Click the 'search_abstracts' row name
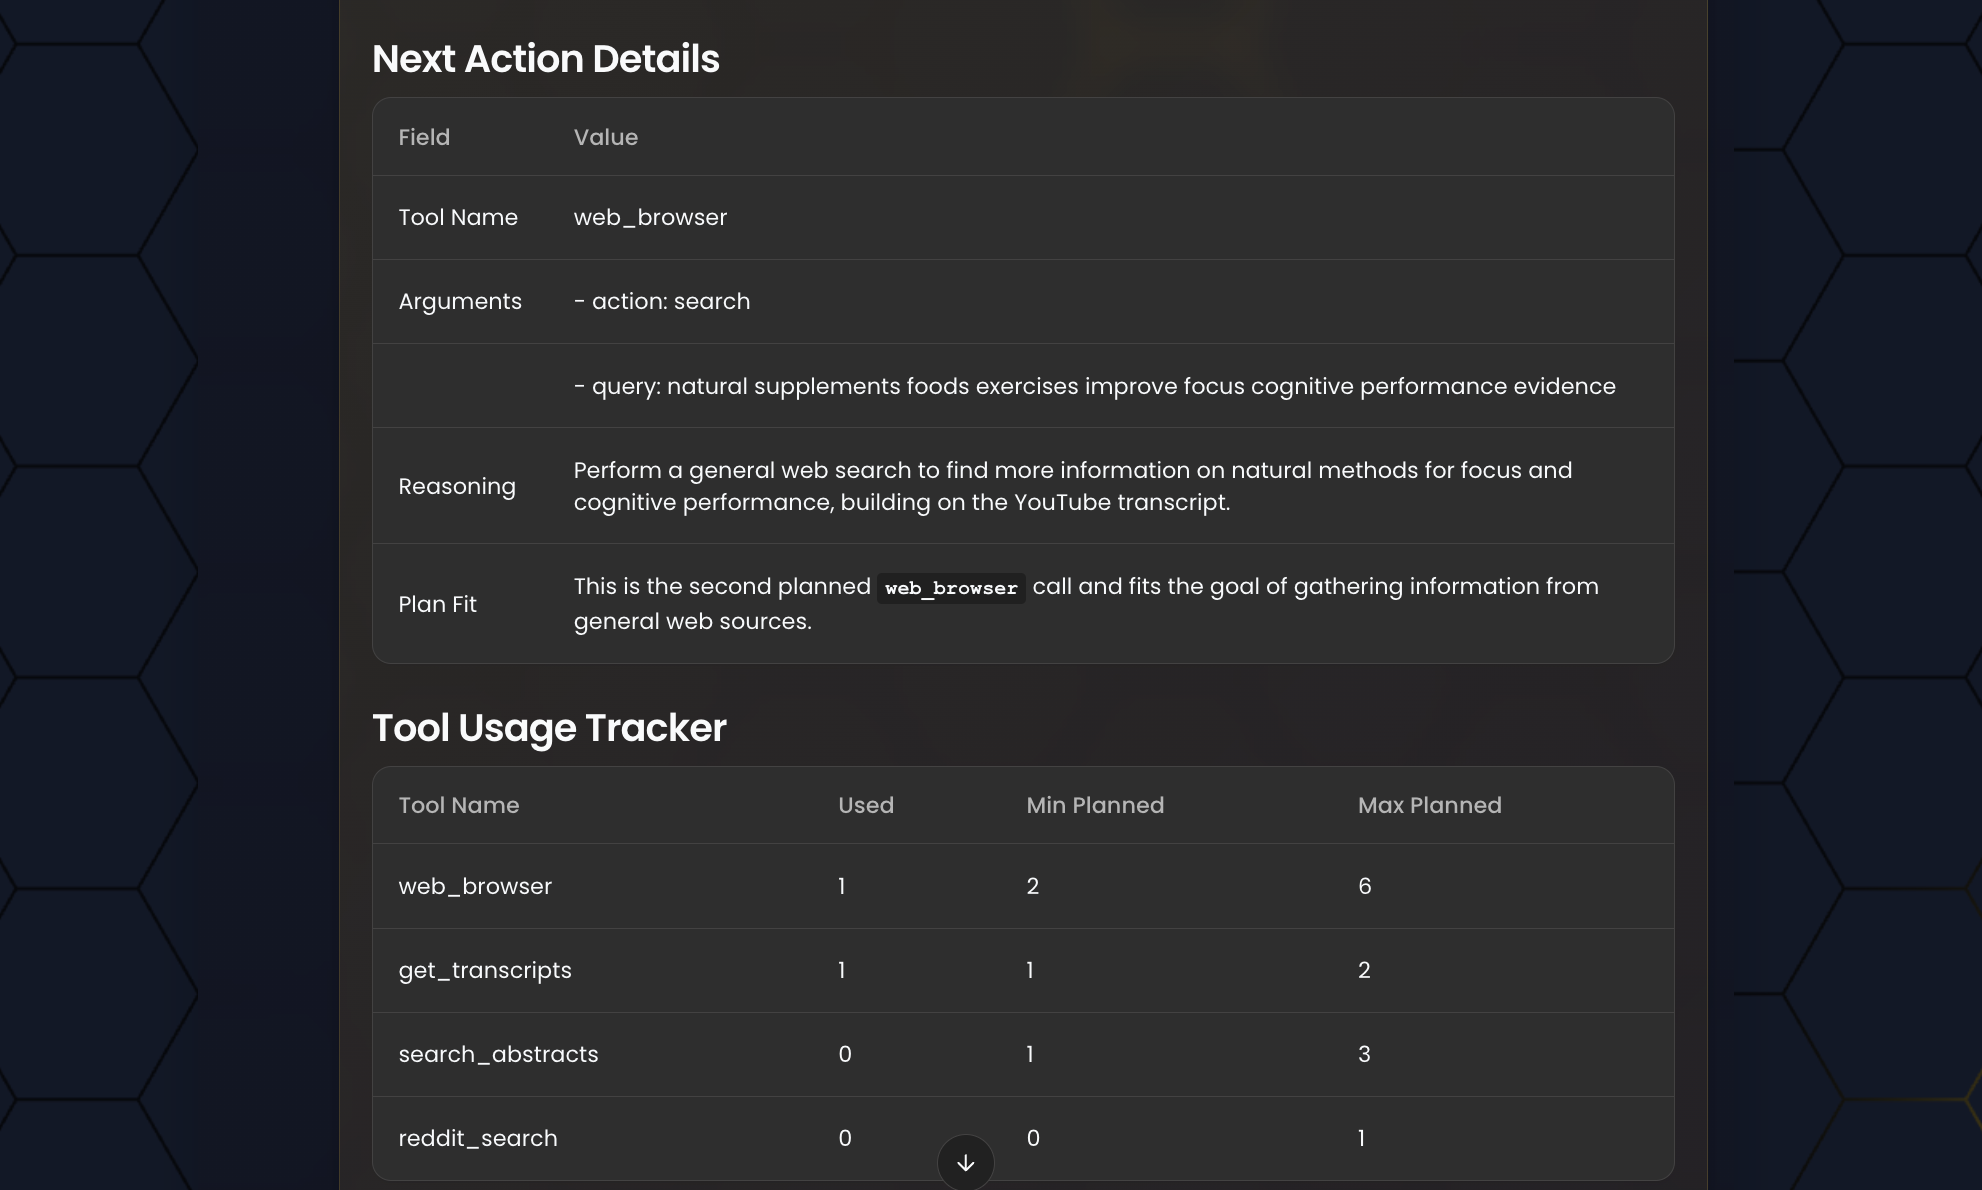This screenshot has height=1190, width=1982. [x=498, y=1054]
